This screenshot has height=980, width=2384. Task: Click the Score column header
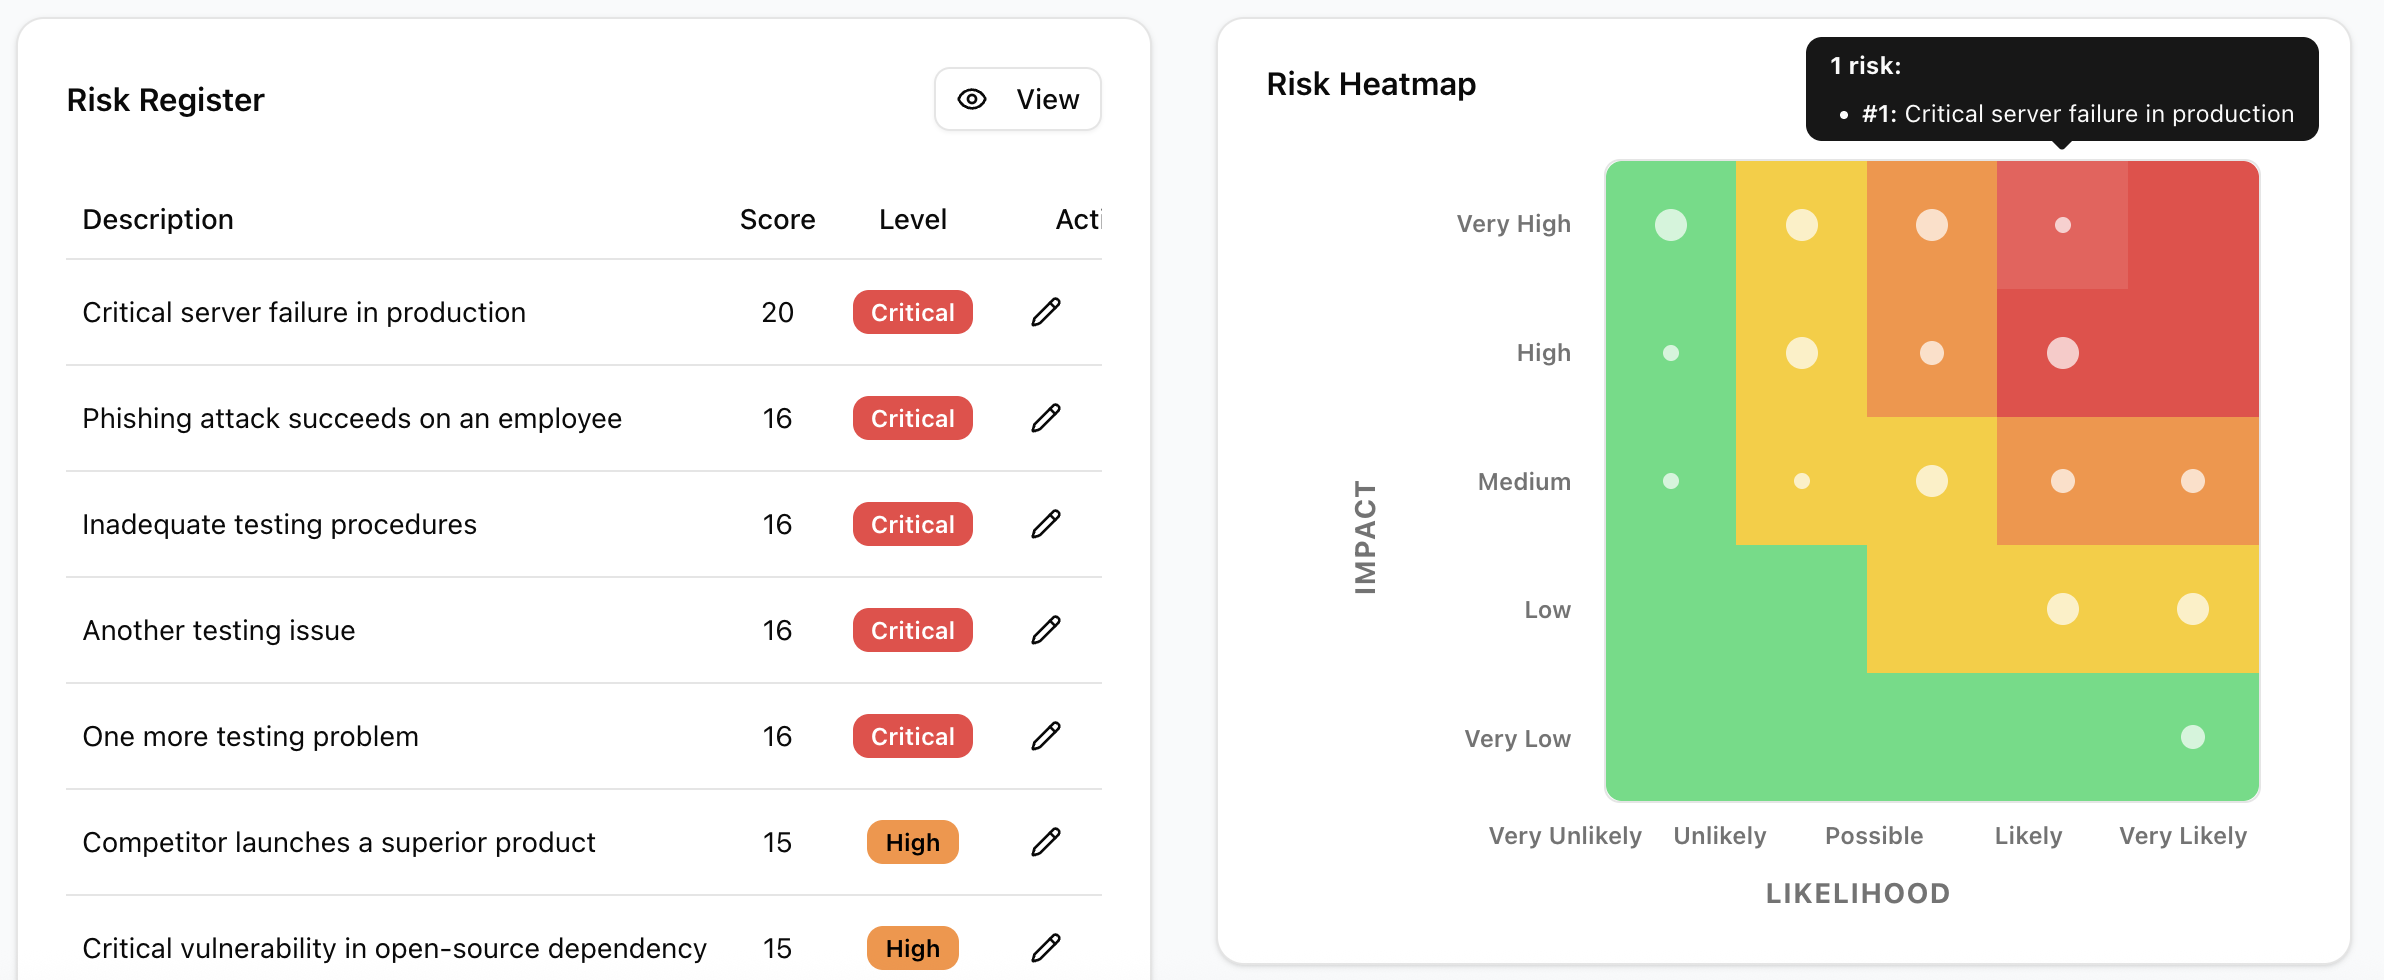click(777, 219)
